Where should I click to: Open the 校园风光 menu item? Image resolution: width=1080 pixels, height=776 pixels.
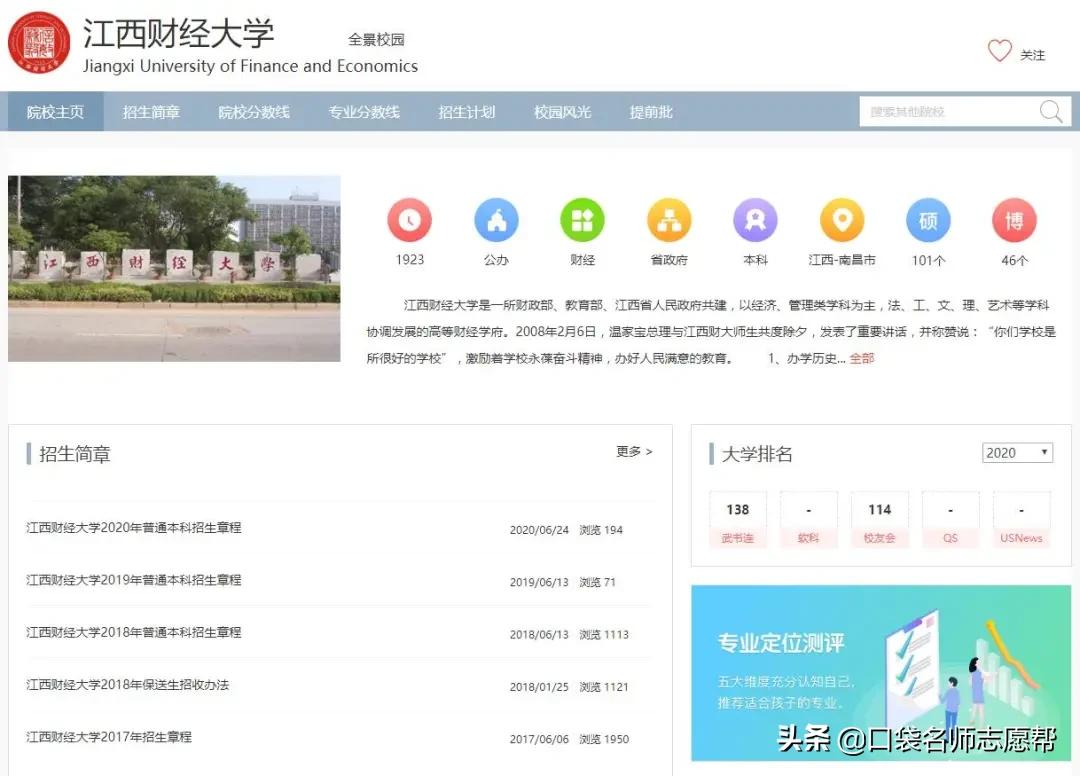tap(563, 112)
